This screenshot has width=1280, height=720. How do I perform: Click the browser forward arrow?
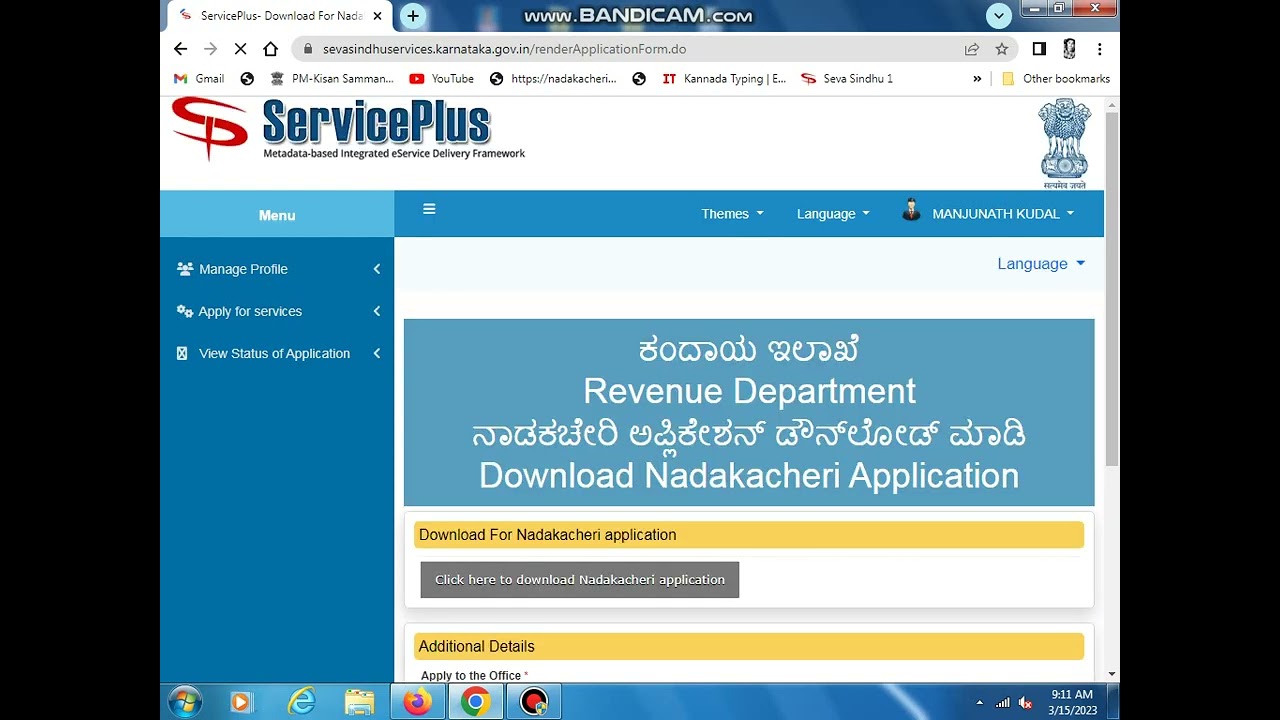[210, 49]
